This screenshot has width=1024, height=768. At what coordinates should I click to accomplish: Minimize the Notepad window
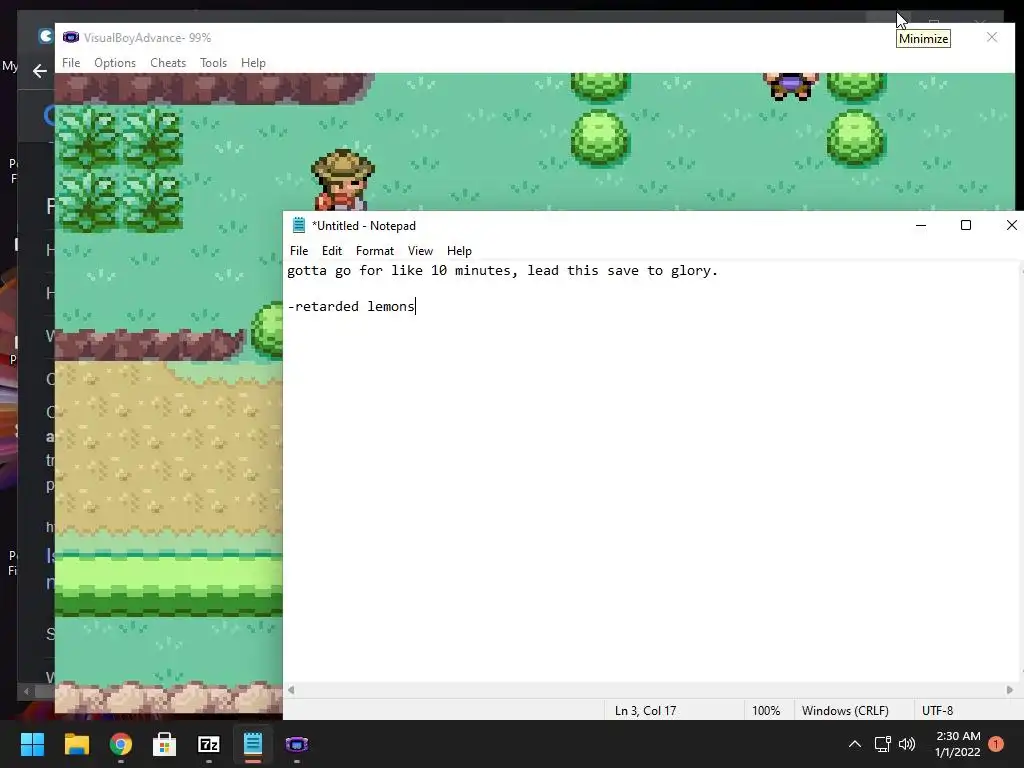[x=921, y=225]
